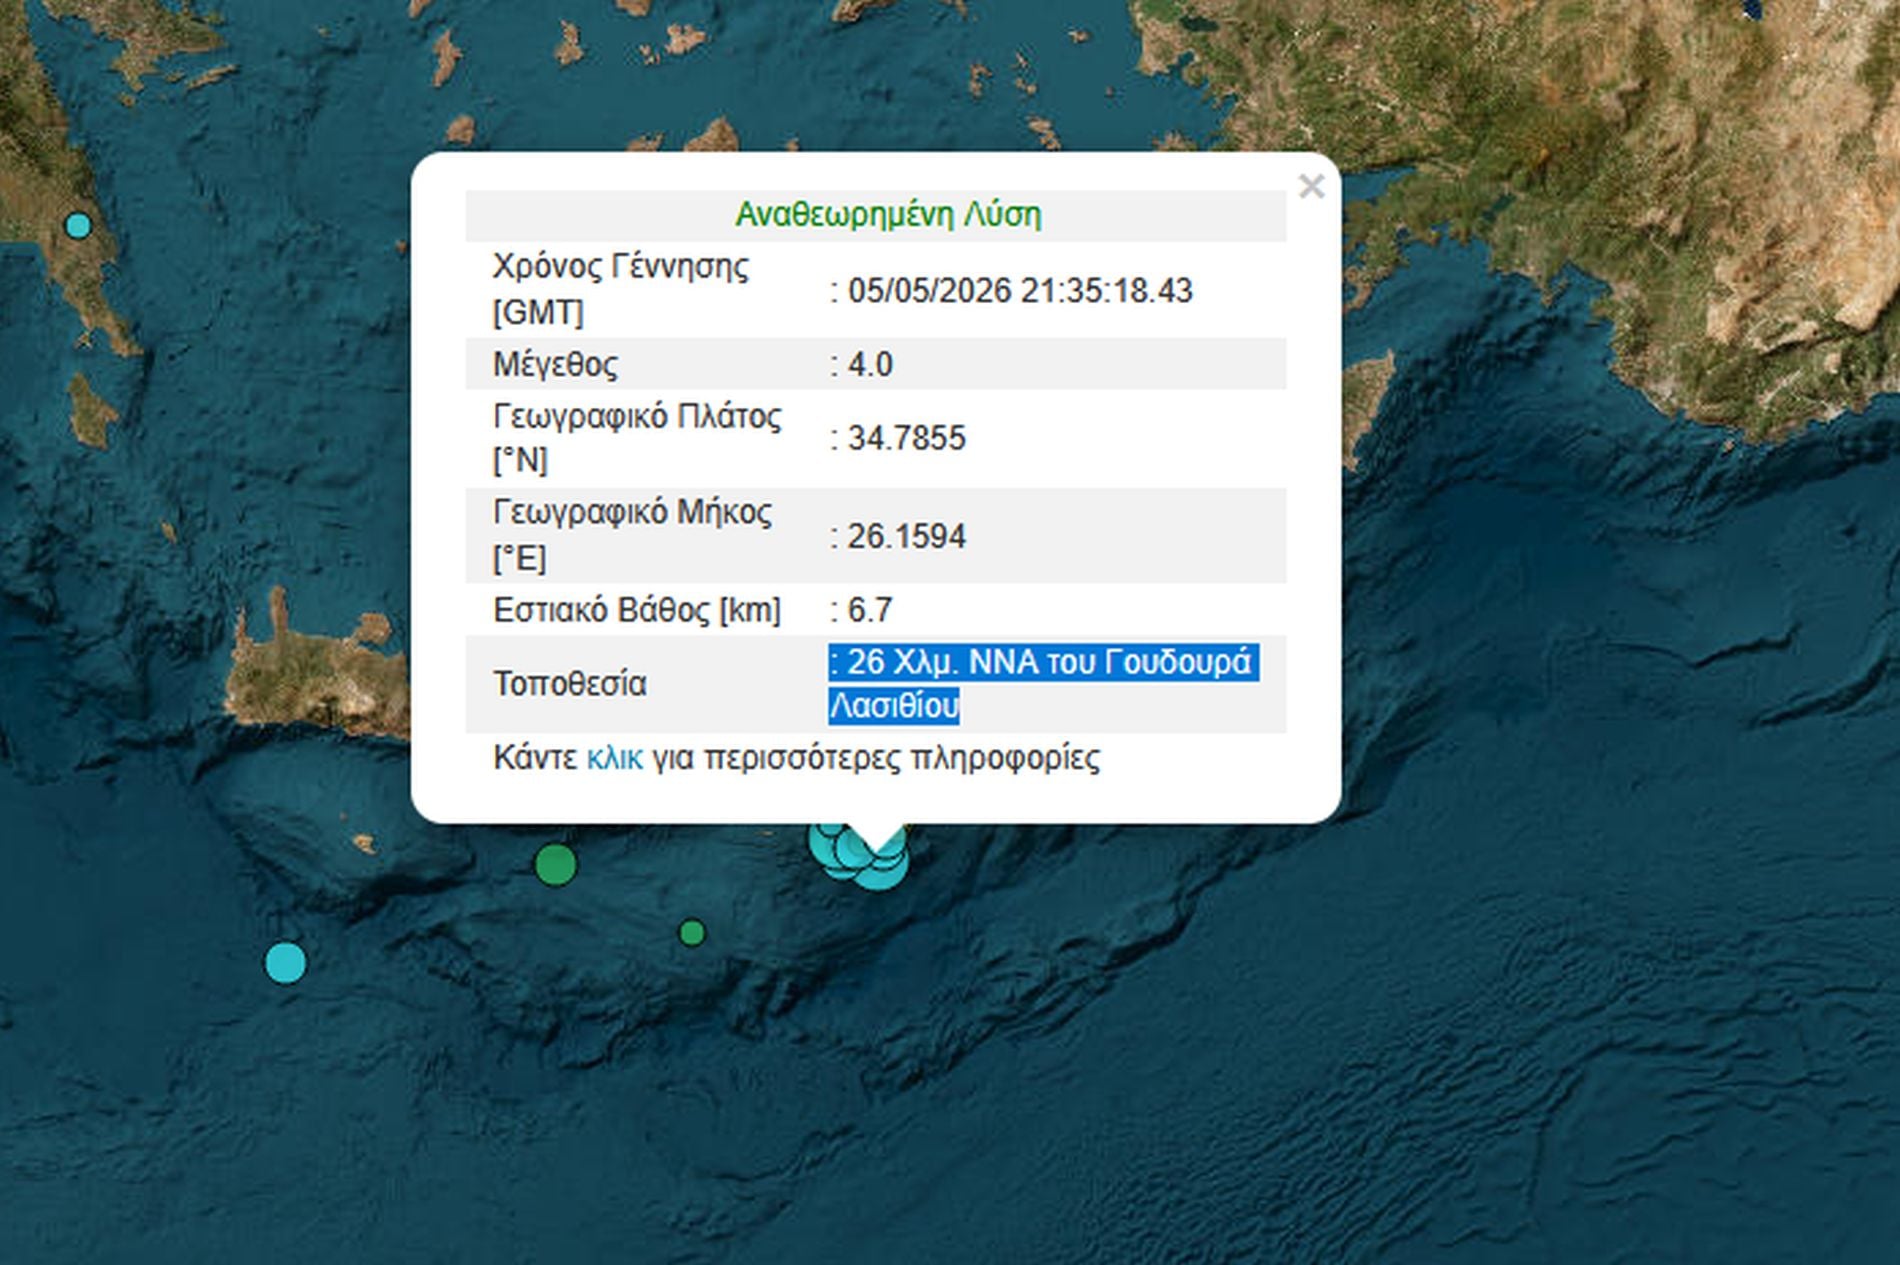Image resolution: width=1900 pixels, height=1265 pixels.
Task: Click the origin time value 05/05/2026 21:35:18.43
Action: (x=1020, y=291)
